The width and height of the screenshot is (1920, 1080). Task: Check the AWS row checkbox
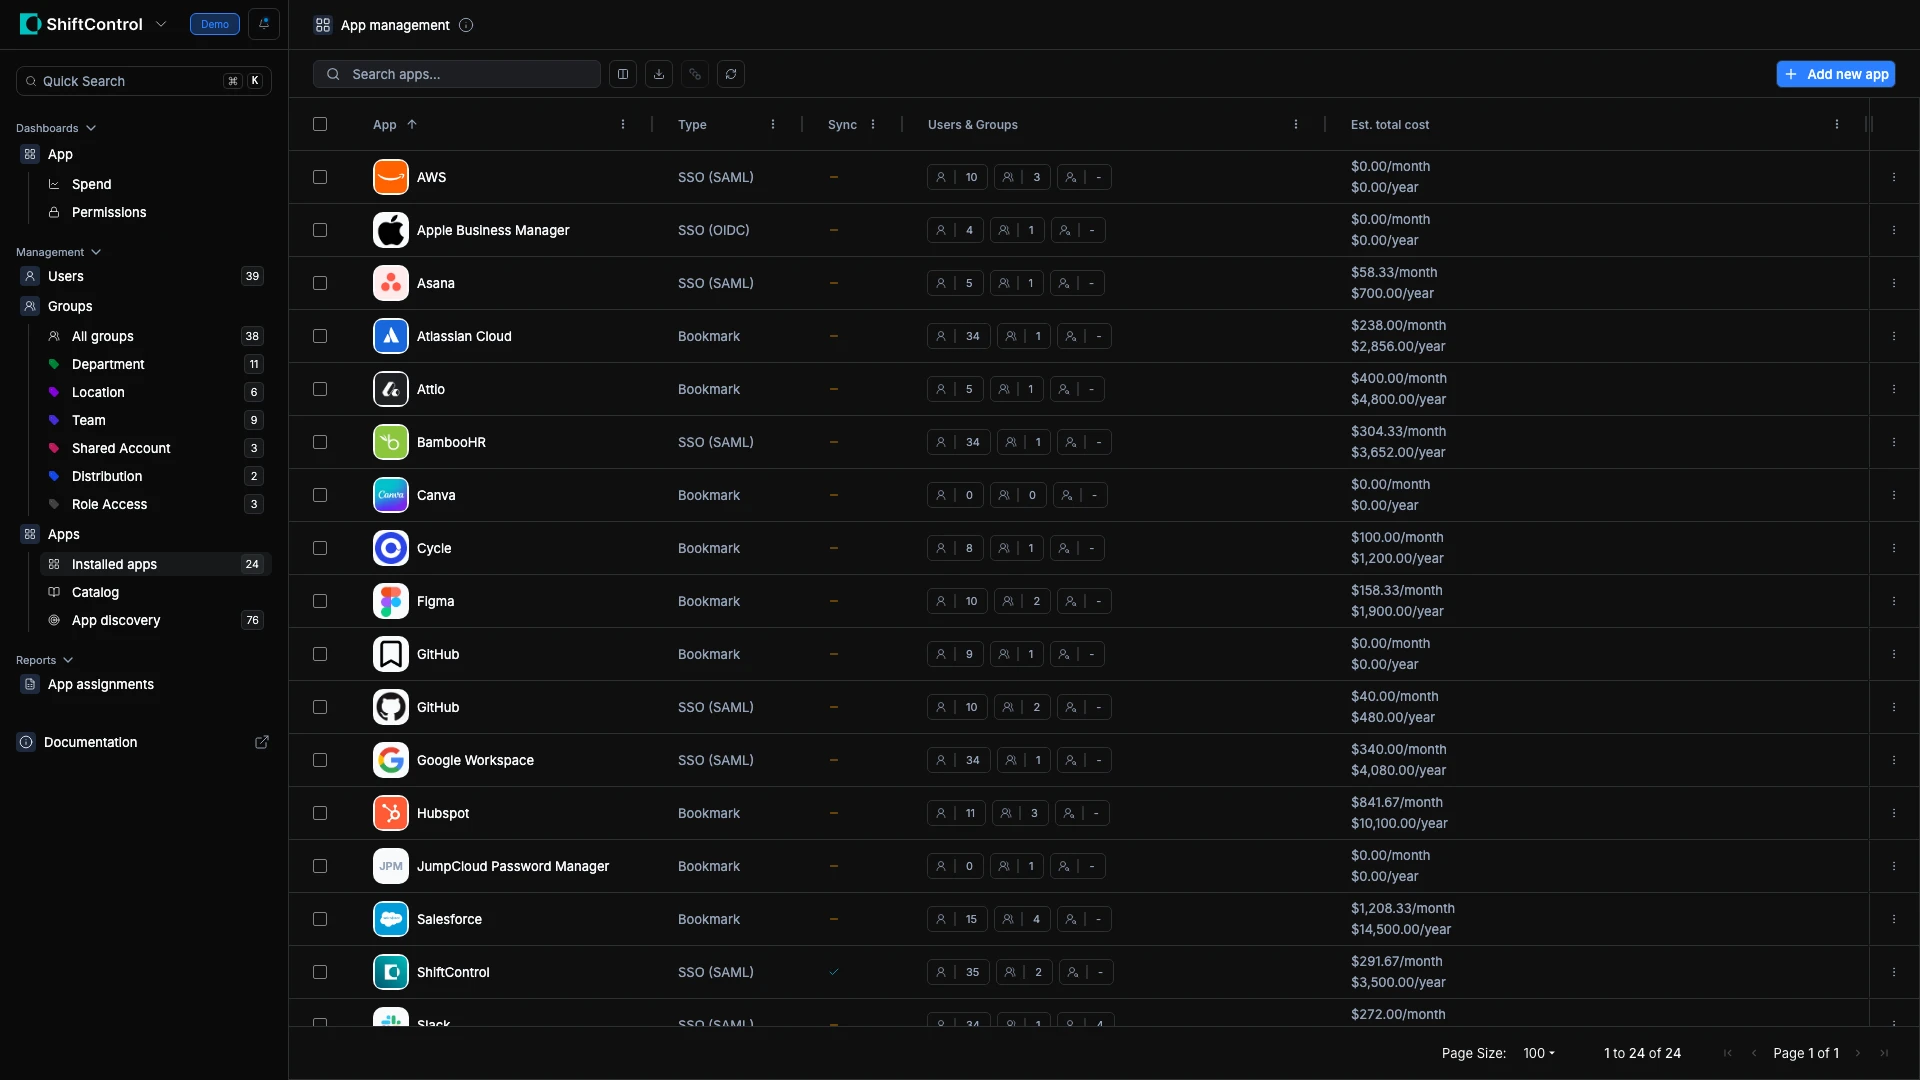(320, 177)
